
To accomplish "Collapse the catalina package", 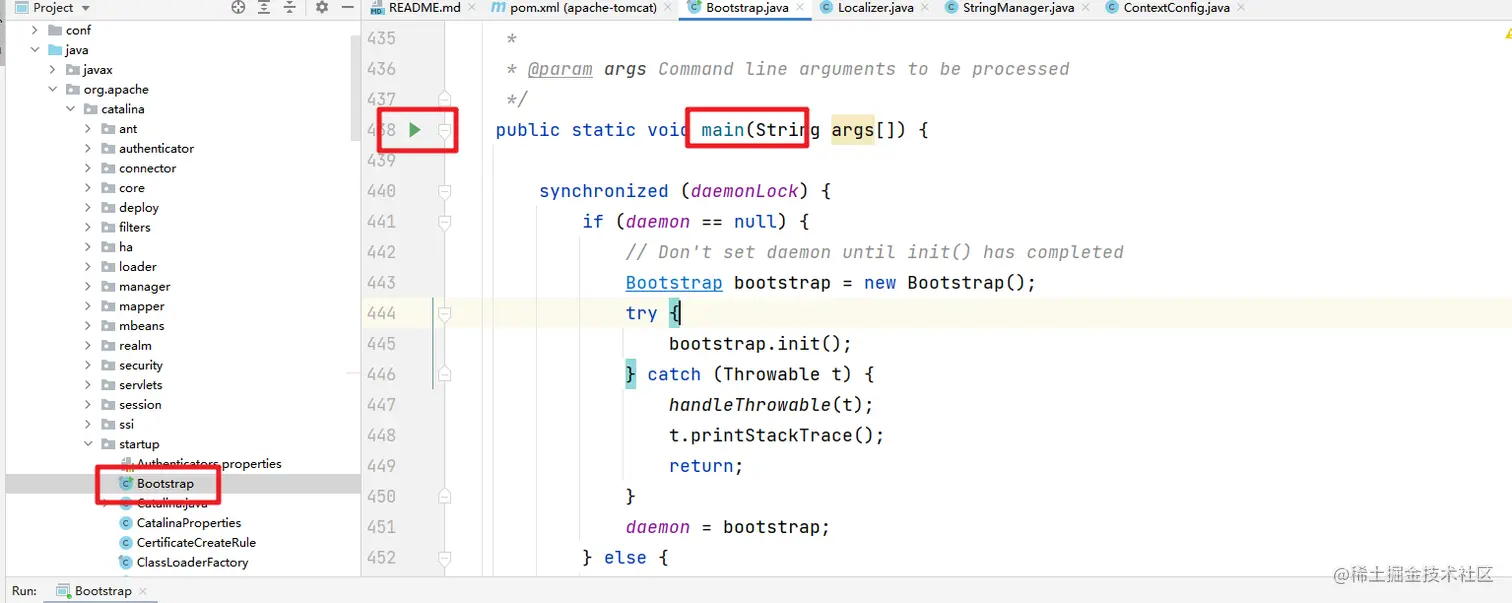I will click(x=70, y=109).
